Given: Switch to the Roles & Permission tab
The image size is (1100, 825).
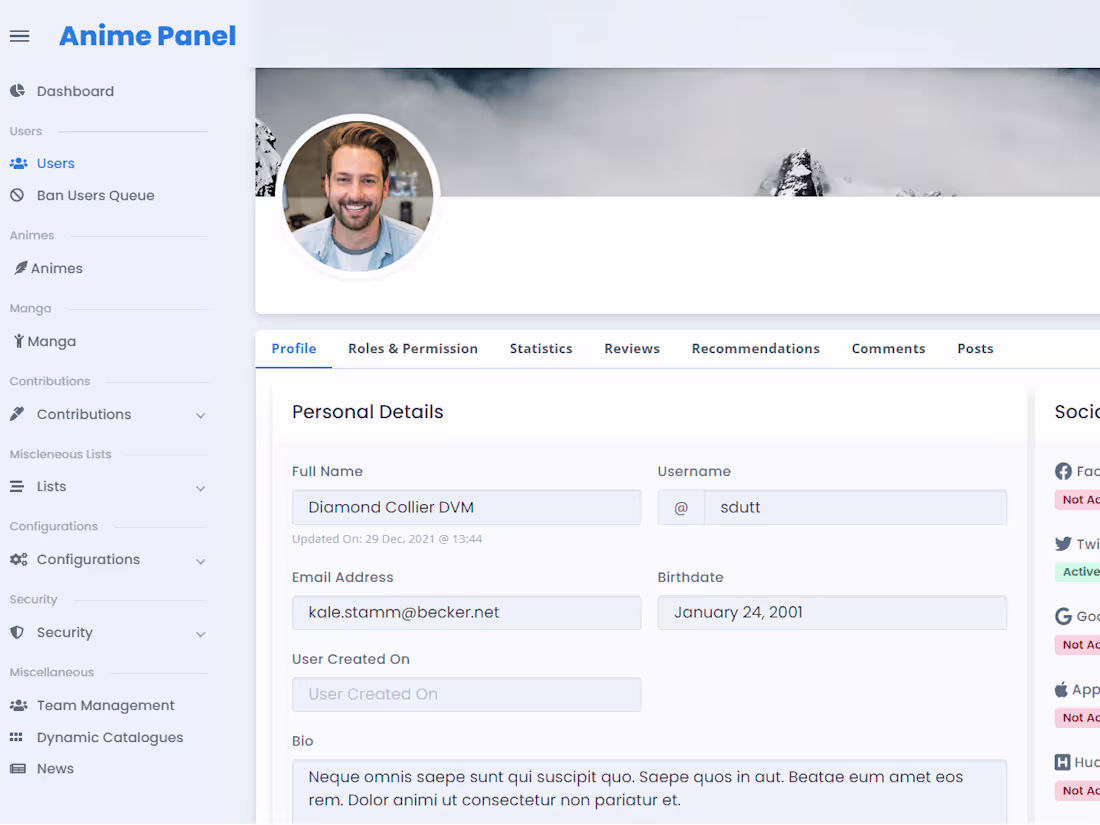Looking at the screenshot, I should click(x=413, y=348).
